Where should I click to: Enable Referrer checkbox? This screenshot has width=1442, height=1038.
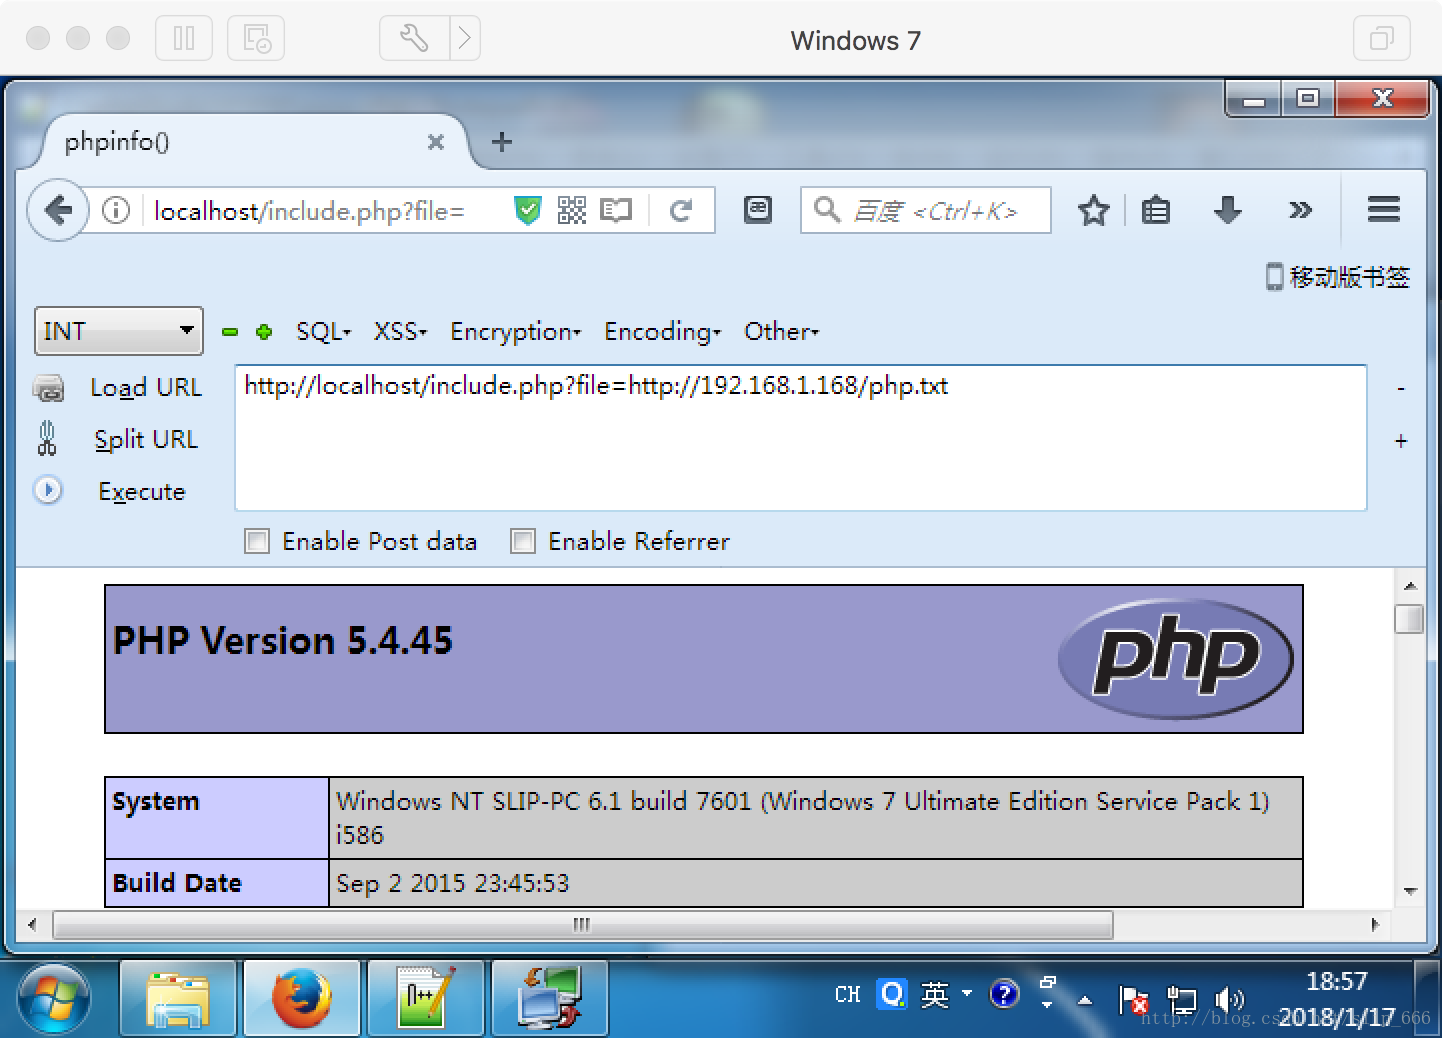523,541
